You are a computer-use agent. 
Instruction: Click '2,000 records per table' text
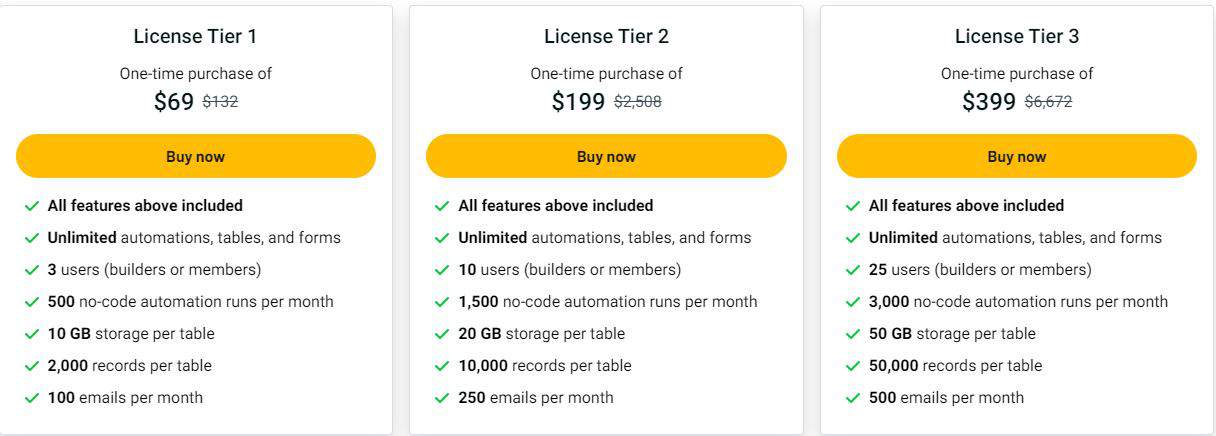point(130,366)
